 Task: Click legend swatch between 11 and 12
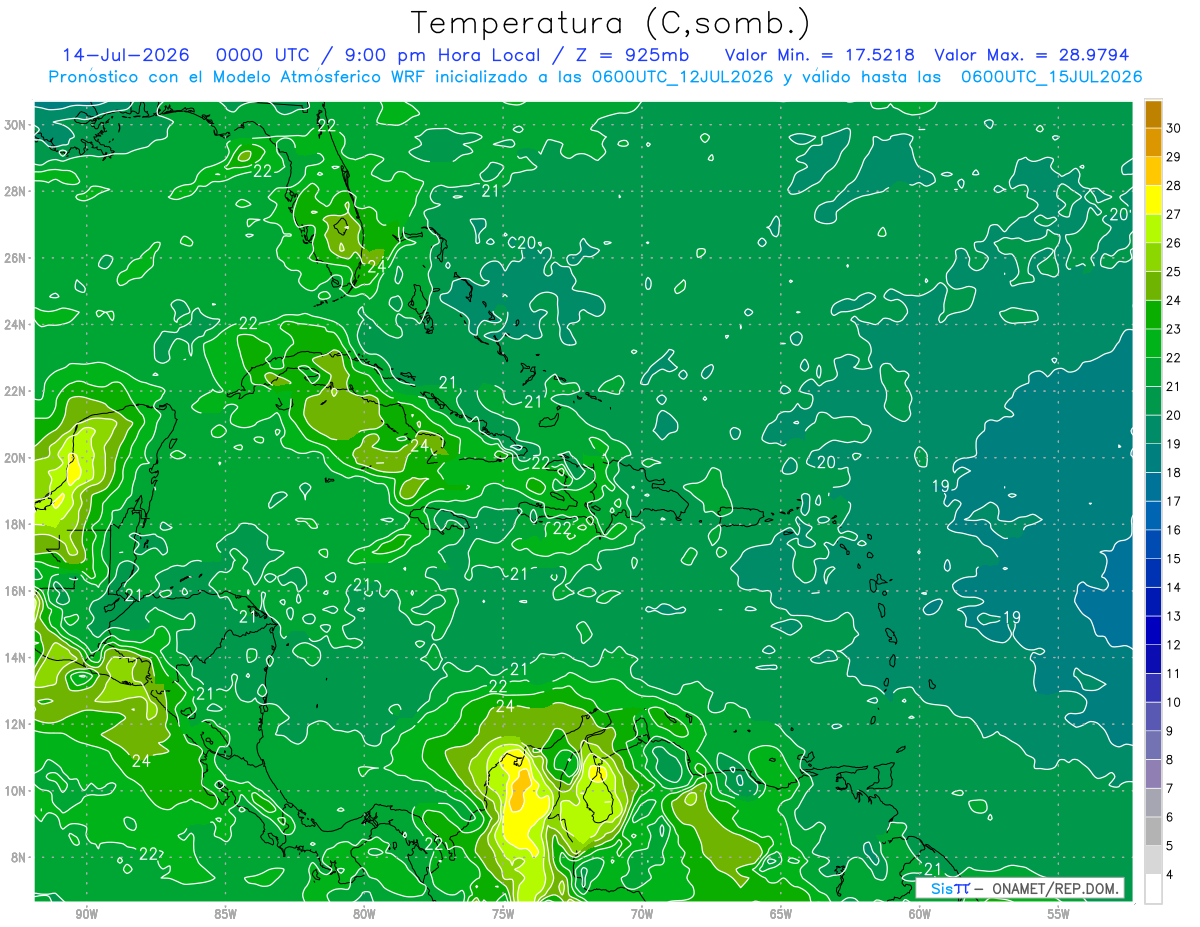coord(1153,659)
